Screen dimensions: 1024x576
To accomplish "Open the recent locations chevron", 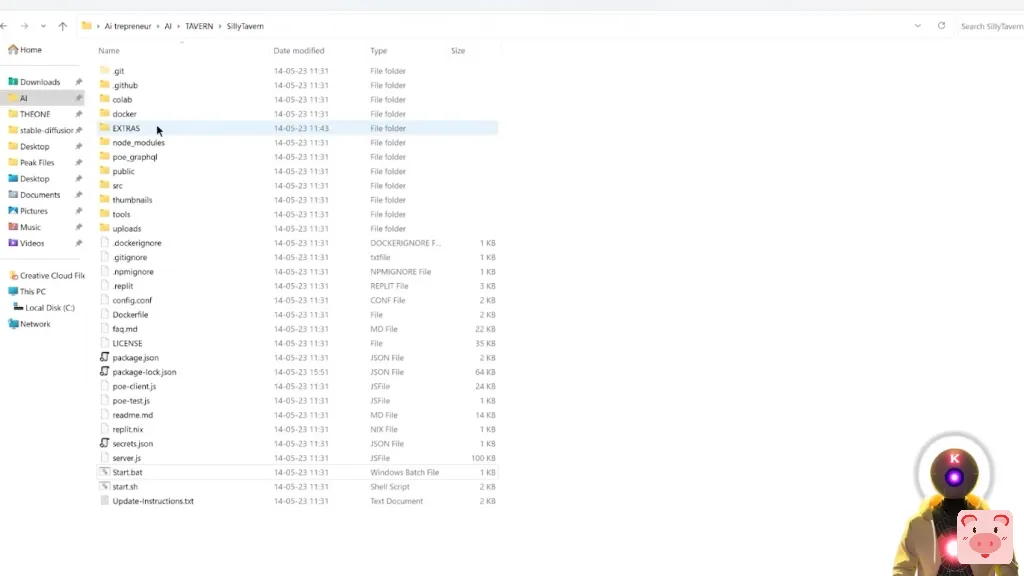I will [43, 26].
